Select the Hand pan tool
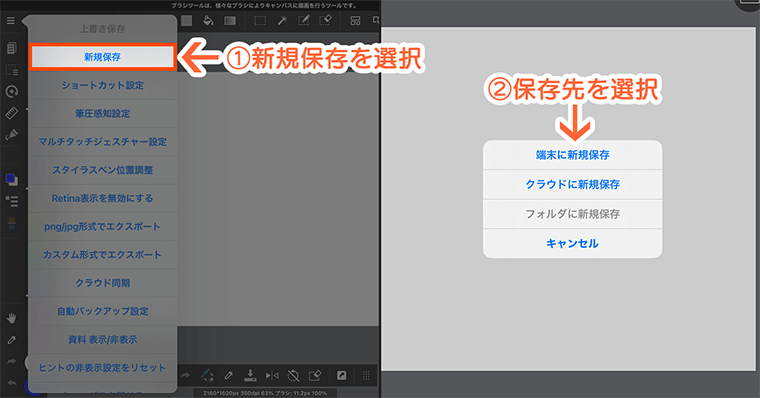The image size is (760, 398). coord(12,318)
